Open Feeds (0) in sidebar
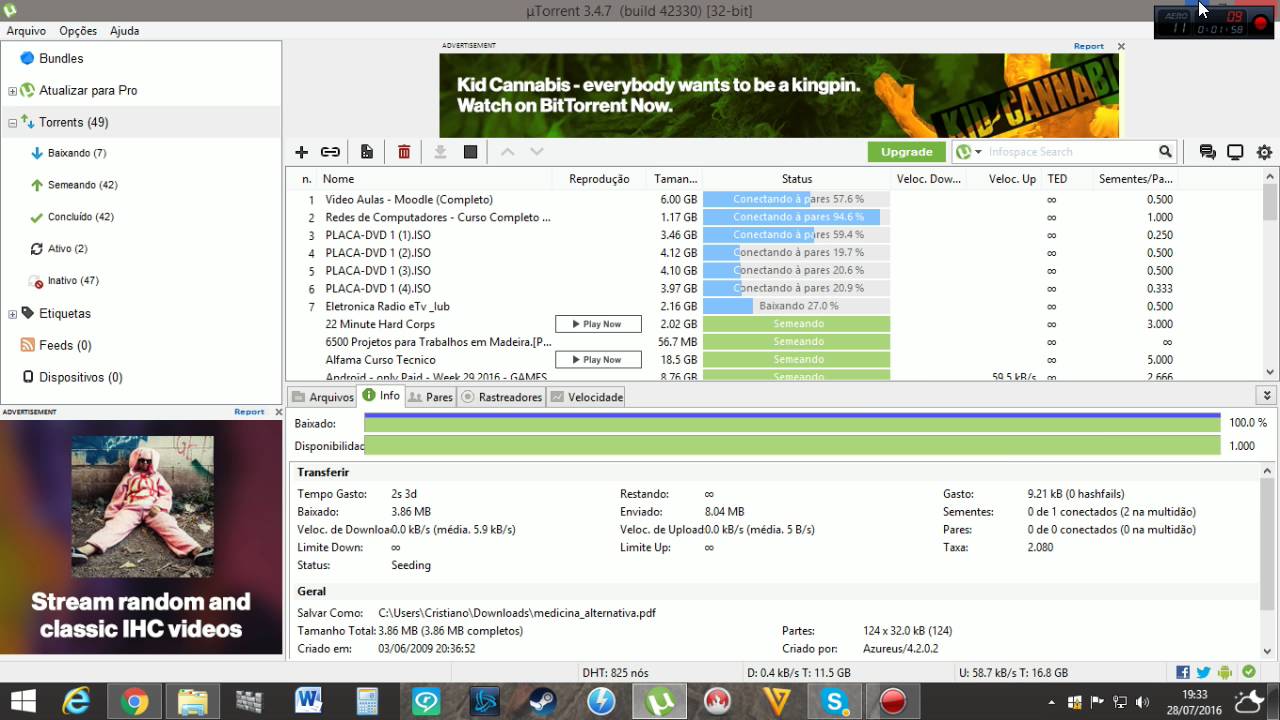1280x720 pixels. 65,345
